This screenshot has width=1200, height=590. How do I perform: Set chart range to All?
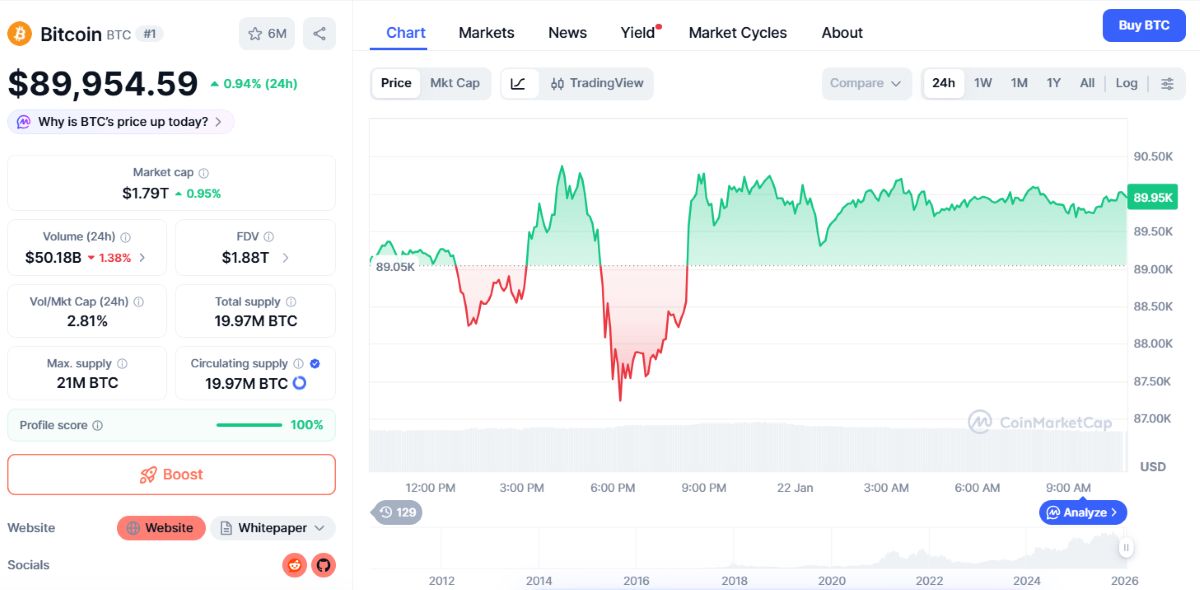1087,83
